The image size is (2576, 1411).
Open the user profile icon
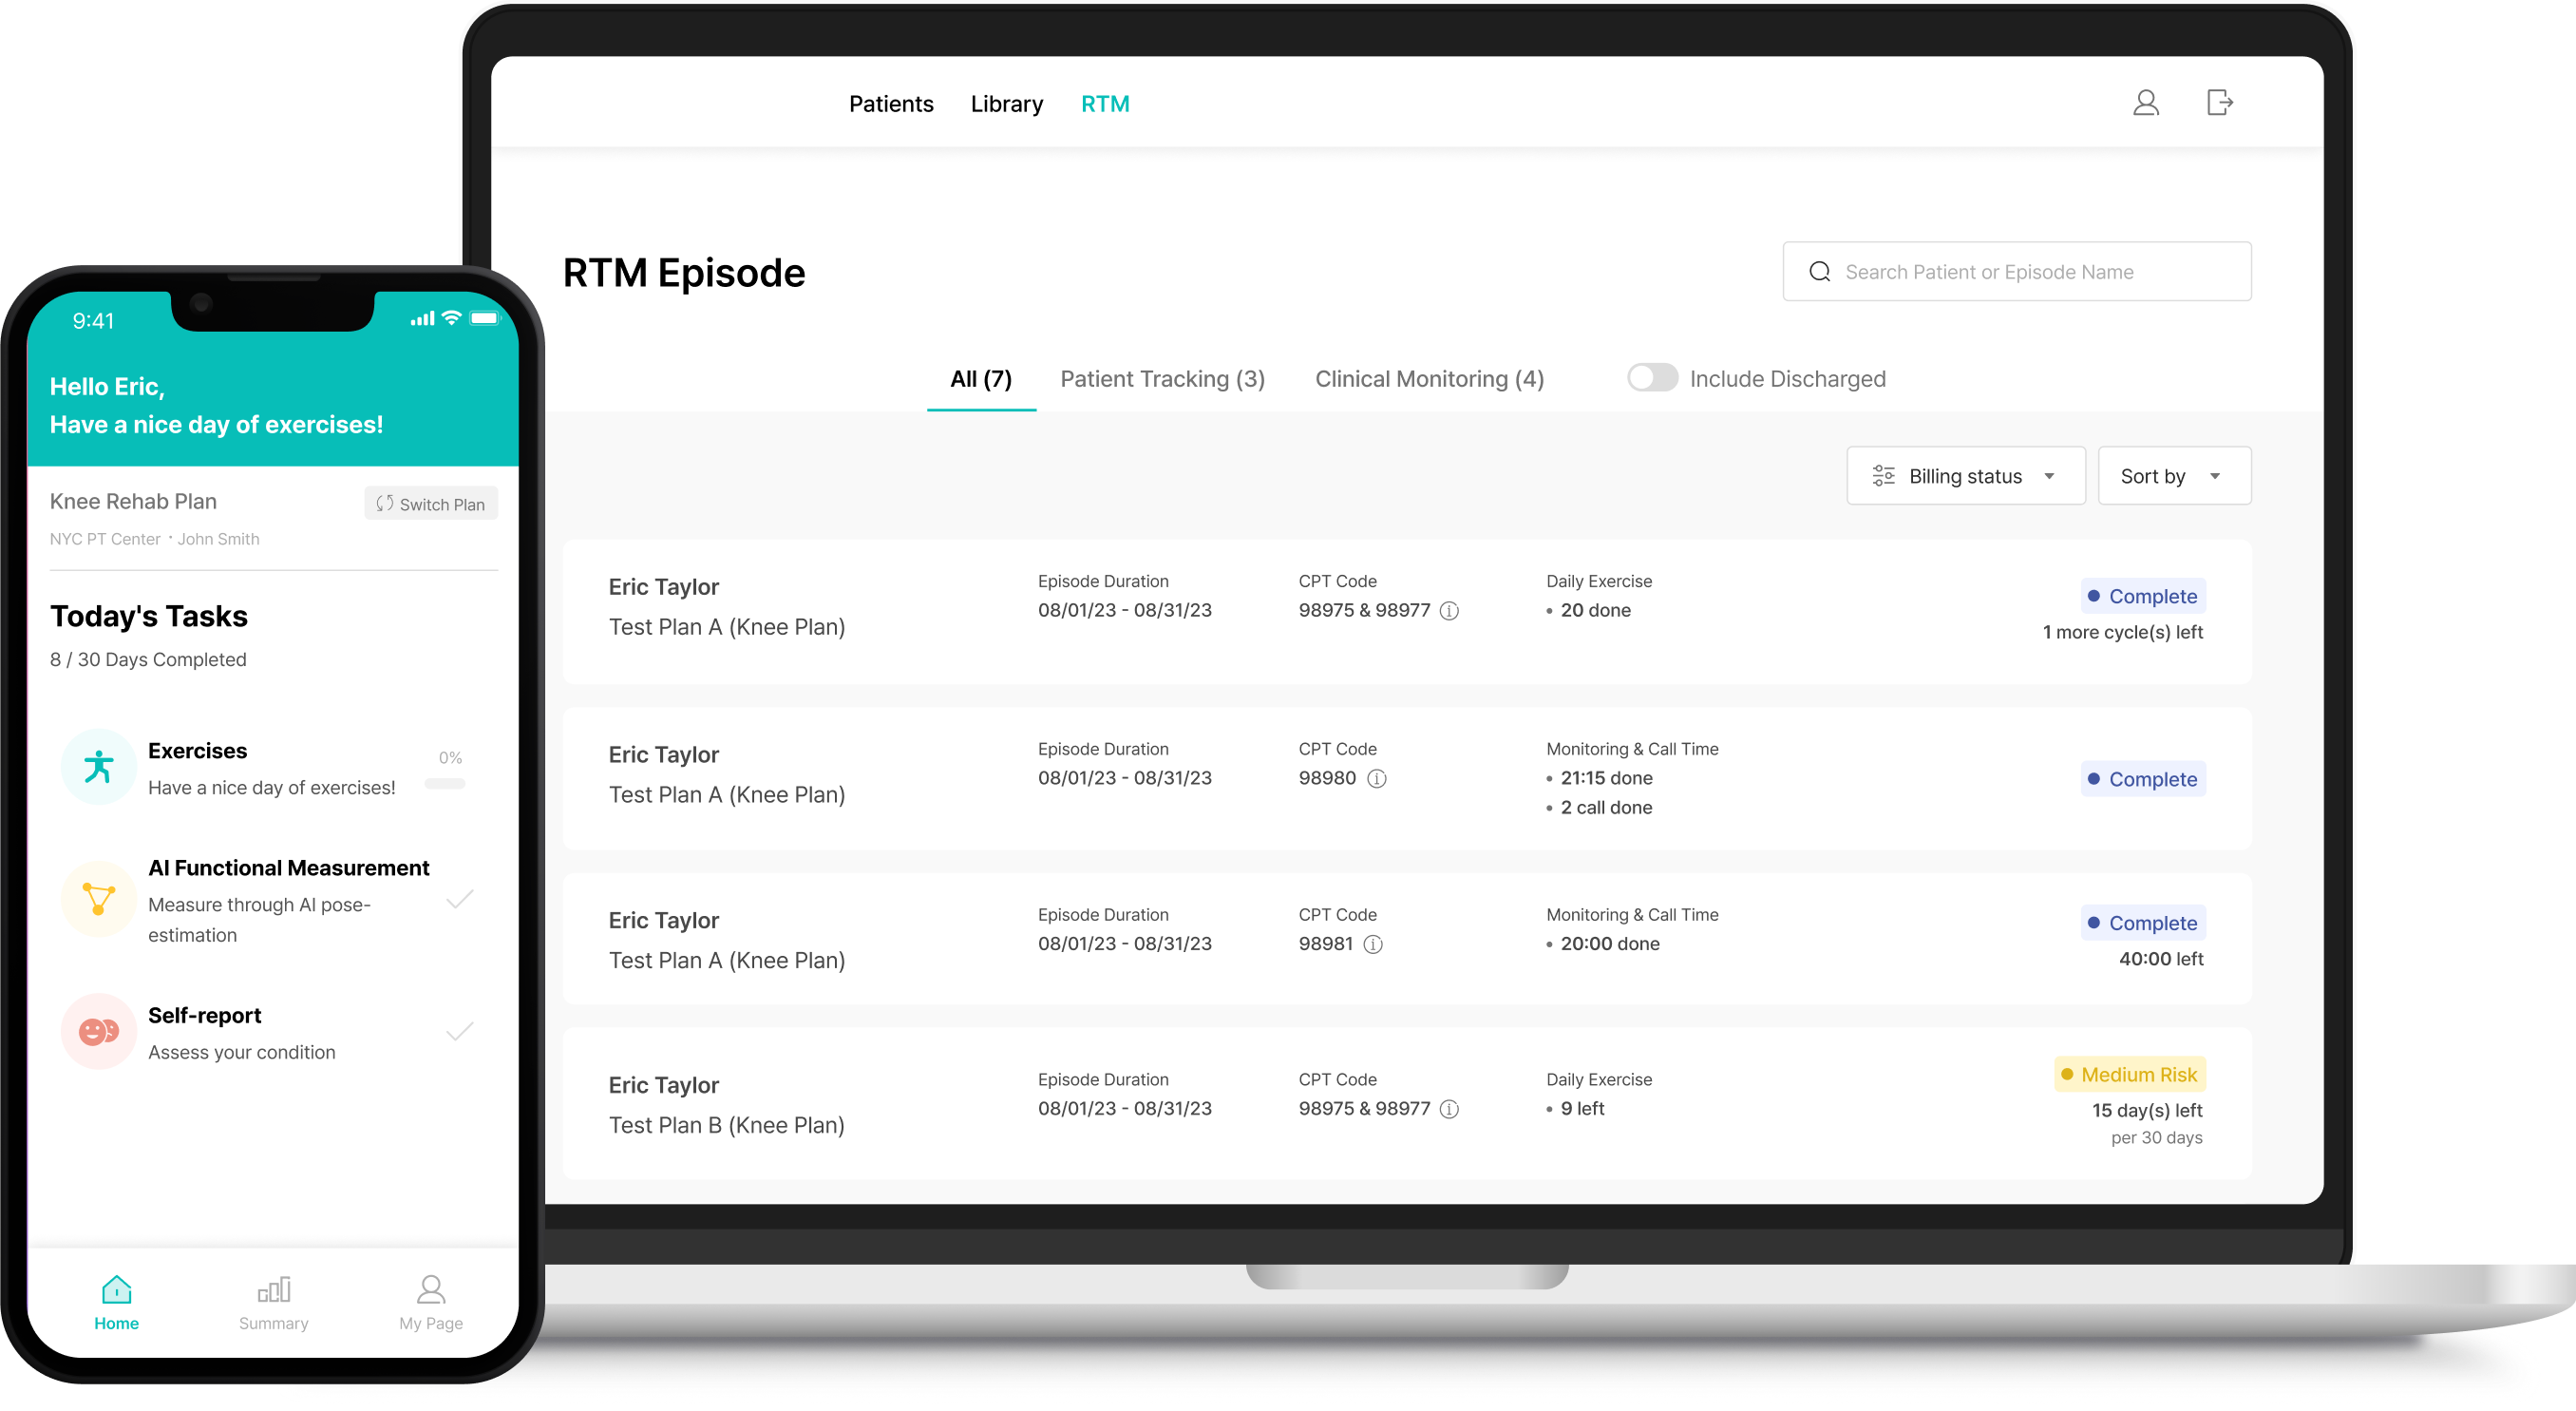pos(2145,103)
